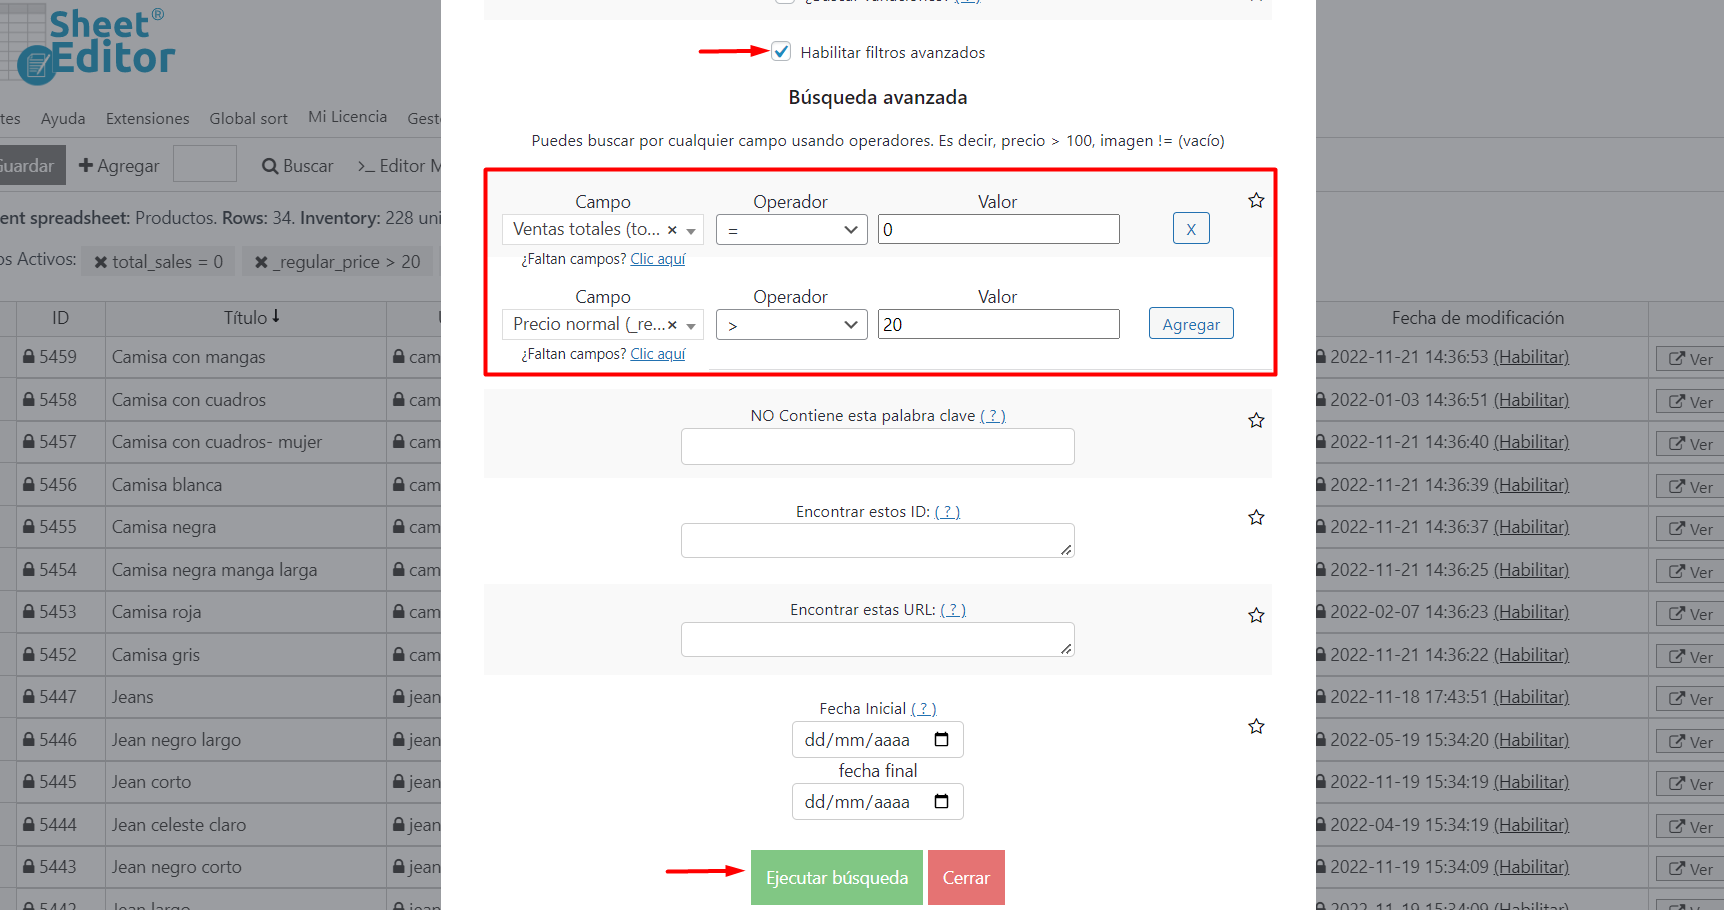Star the Fecha Inicial date filter
Screen dimensions: 1724x910
click(x=1256, y=727)
